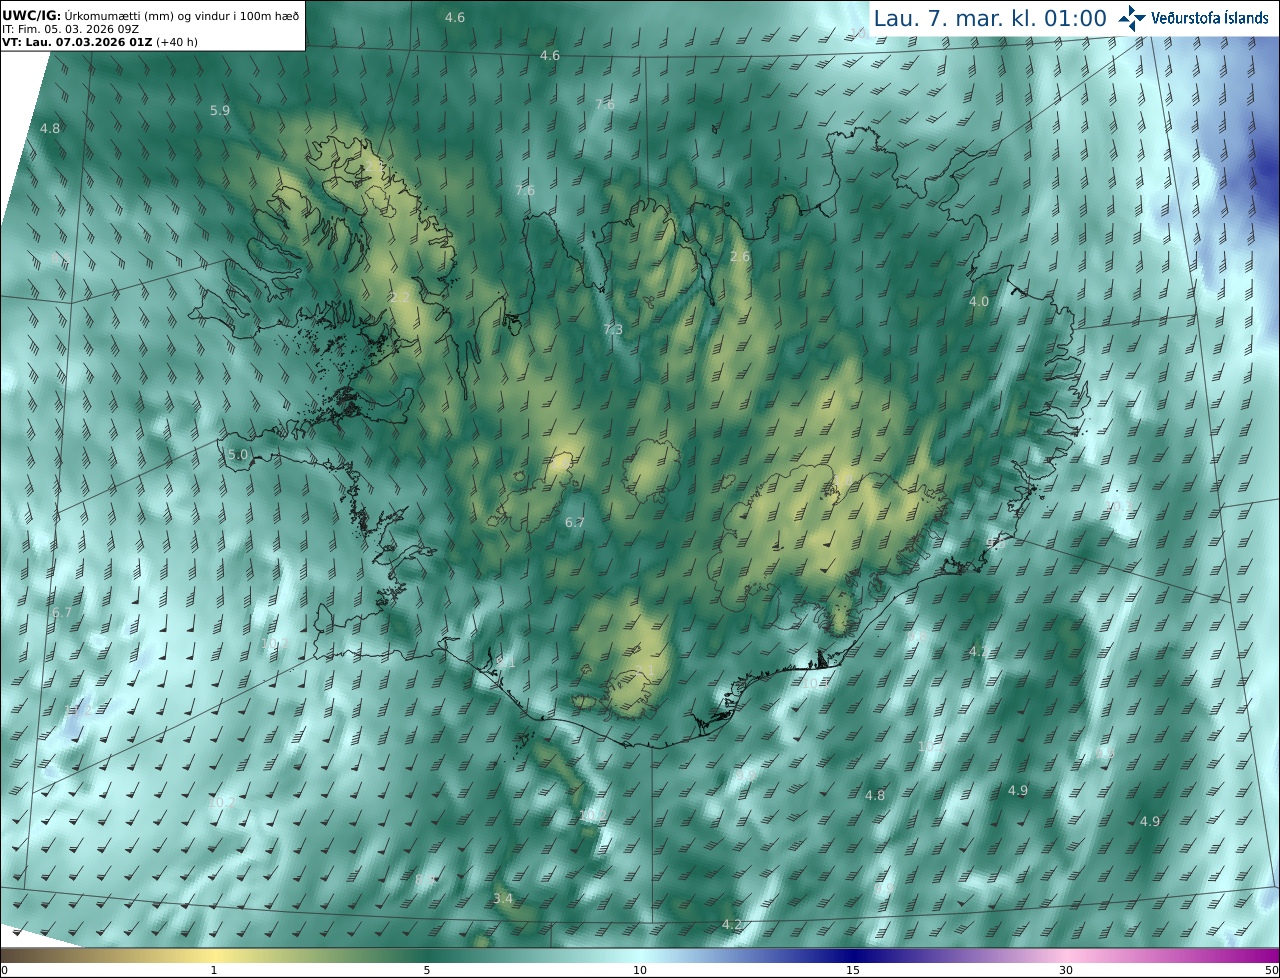Click the colorbar label 5

coord(427,970)
